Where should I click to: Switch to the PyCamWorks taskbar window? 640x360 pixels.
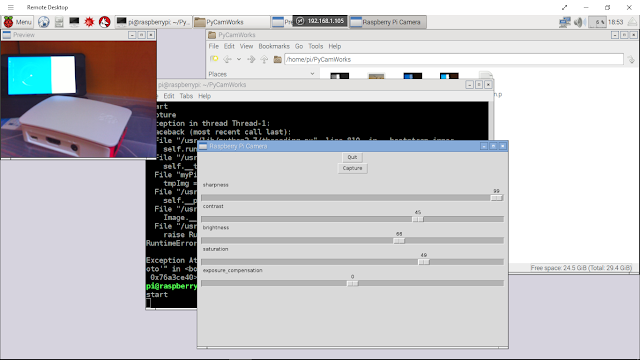pos(231,22)
